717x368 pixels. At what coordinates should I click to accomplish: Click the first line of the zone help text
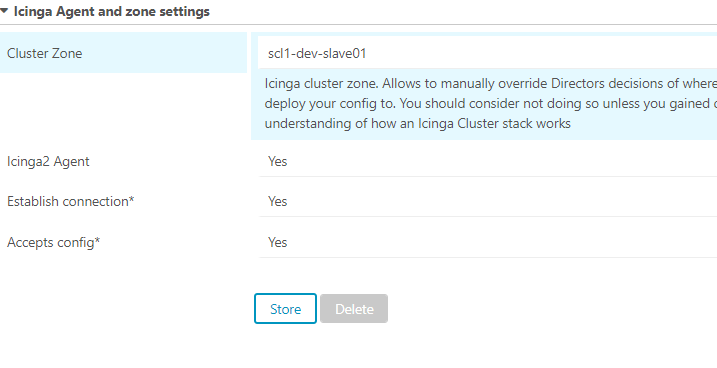coord(491,84)
